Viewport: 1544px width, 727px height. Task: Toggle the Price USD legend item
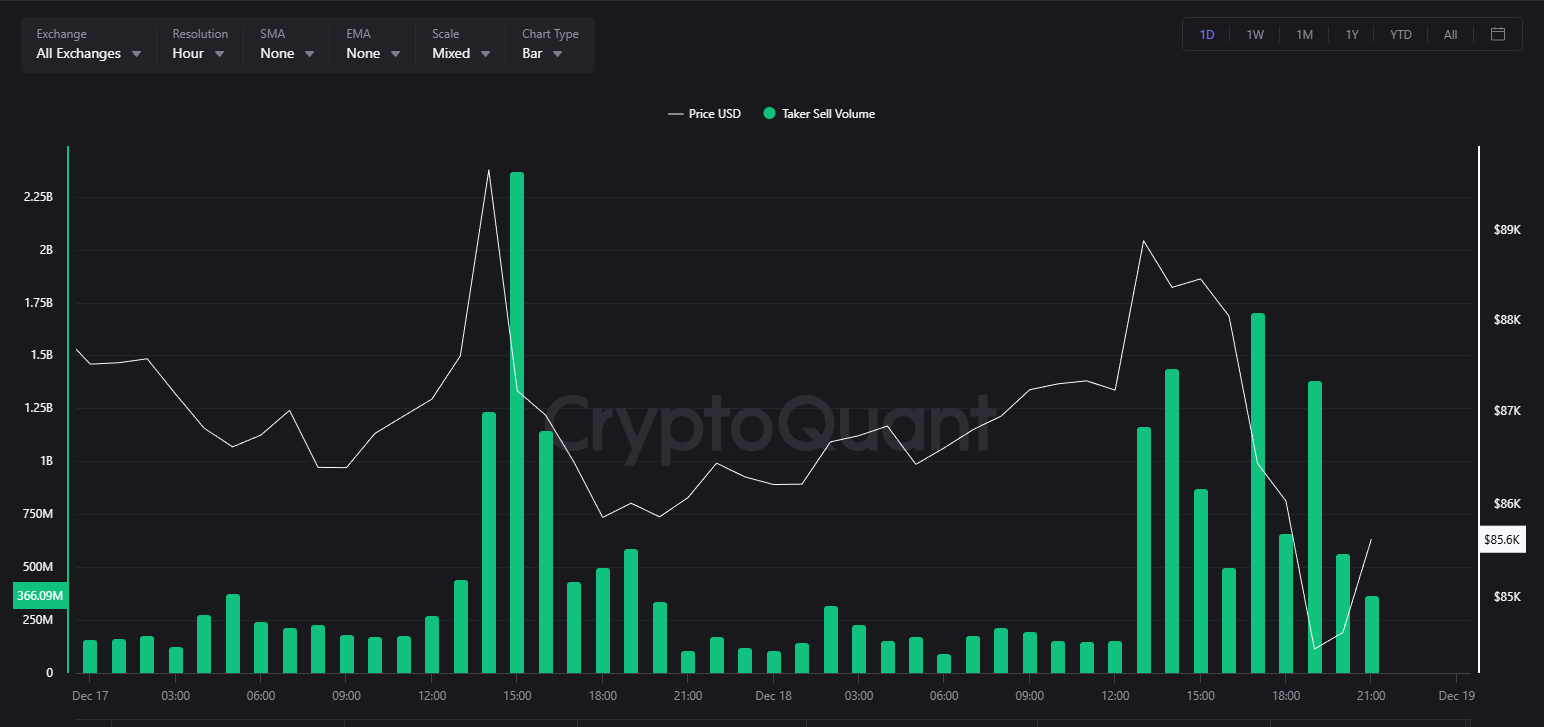[x=703, y=113]
